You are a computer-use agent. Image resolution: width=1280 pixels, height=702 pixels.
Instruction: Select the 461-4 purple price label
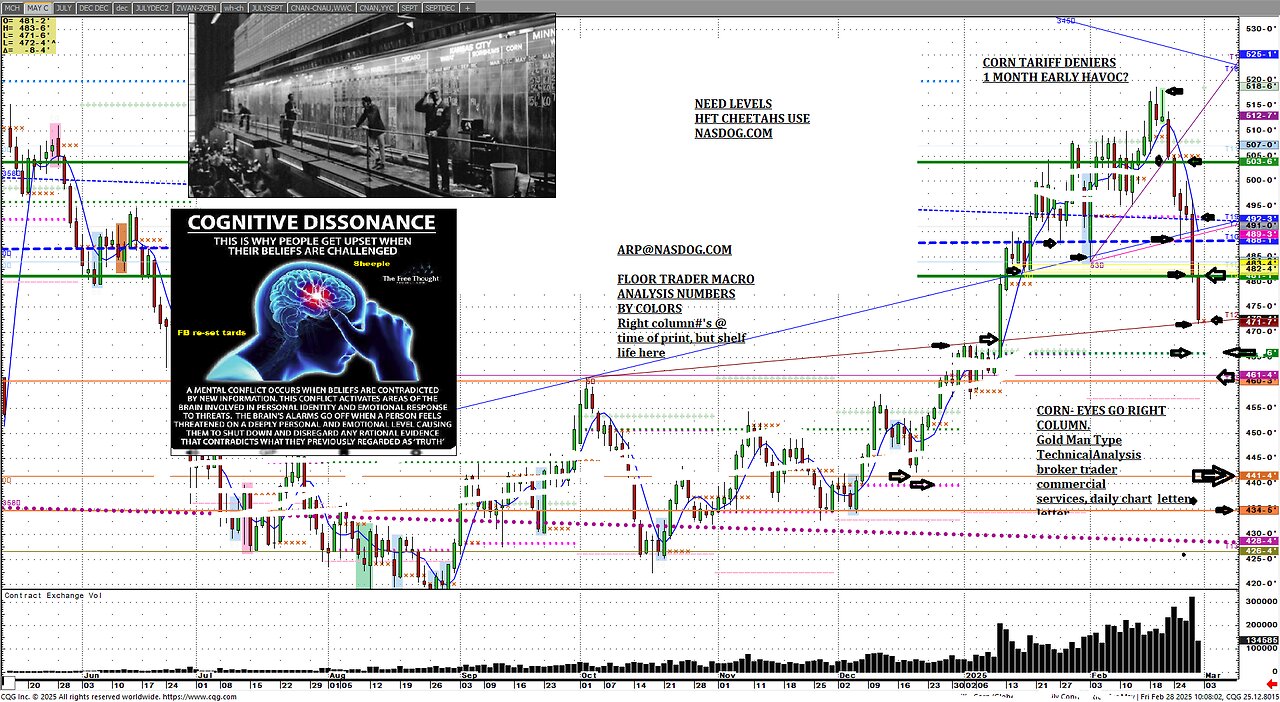point(1259,374)
